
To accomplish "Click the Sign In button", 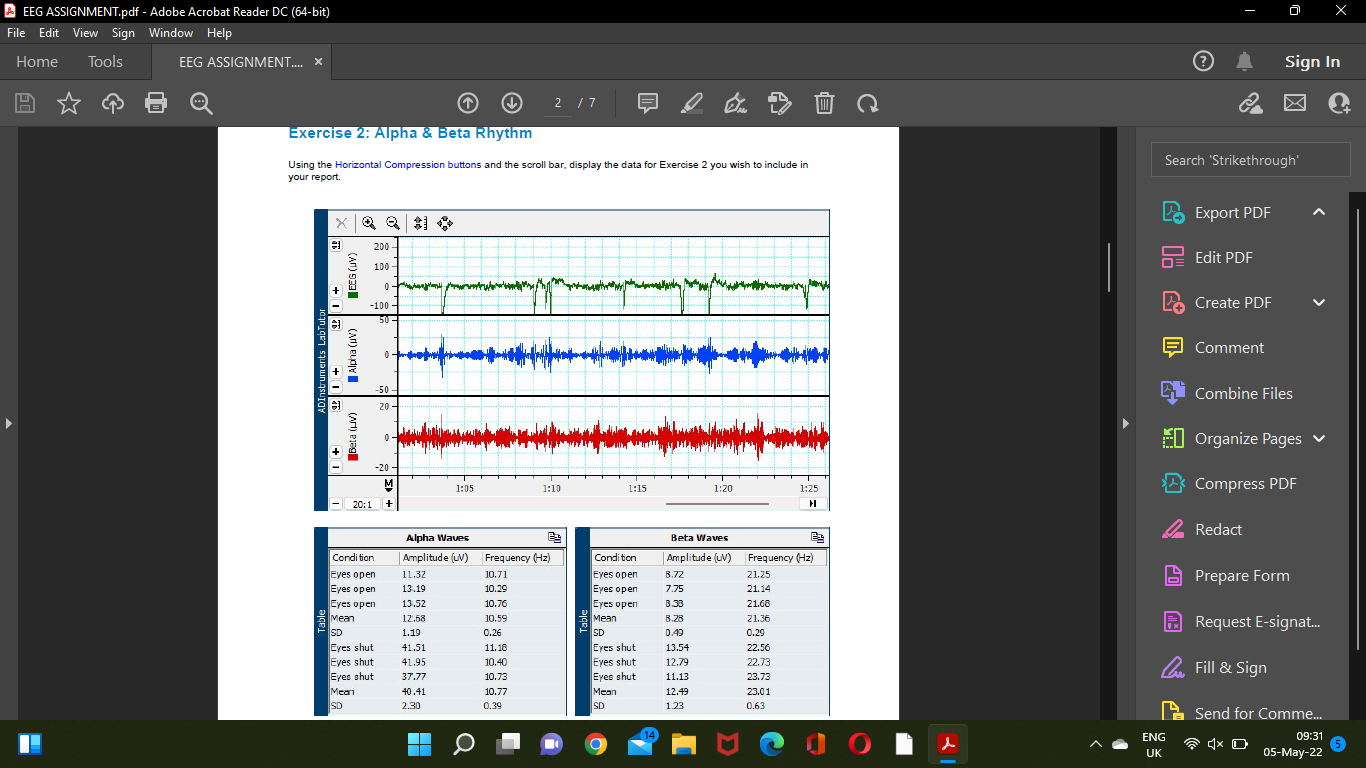I will pyautogui.click(x=1312, y=61).
